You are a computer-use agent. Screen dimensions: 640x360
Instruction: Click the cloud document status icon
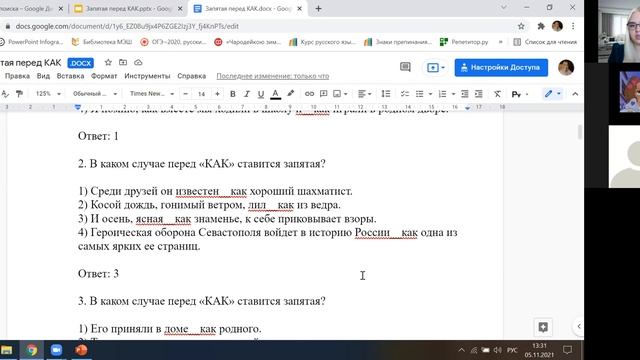click(x=138, y=62)
